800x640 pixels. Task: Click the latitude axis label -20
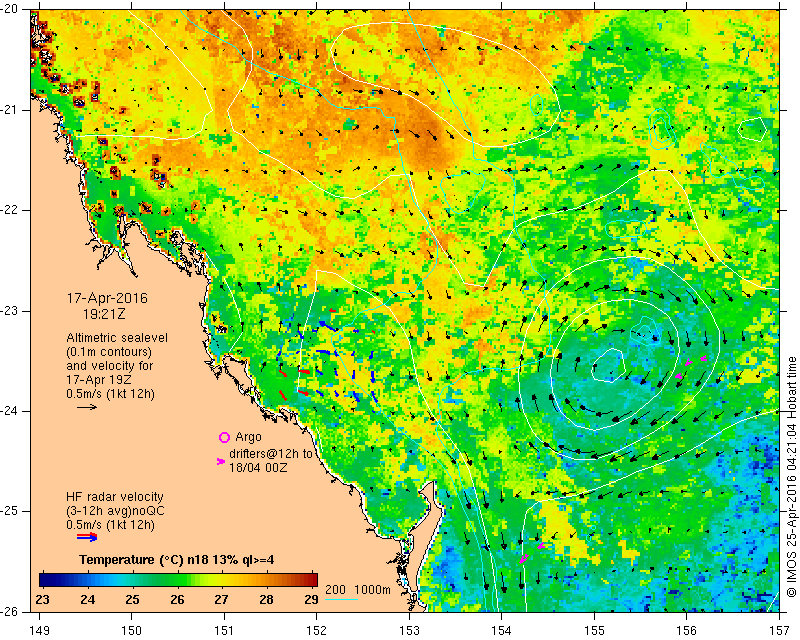point(11,9)
